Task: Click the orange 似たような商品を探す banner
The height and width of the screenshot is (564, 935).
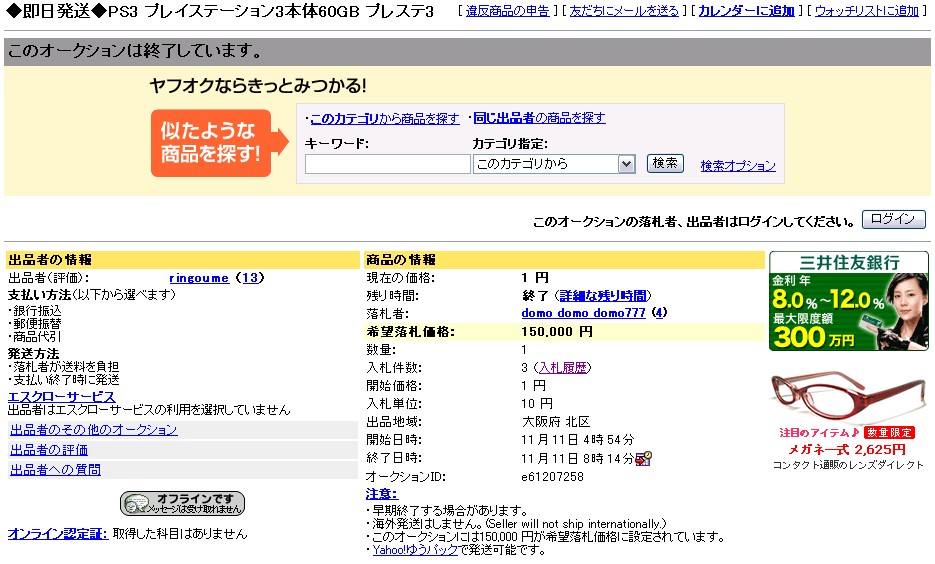Action: pyautogui.click(x=218, y=143)
